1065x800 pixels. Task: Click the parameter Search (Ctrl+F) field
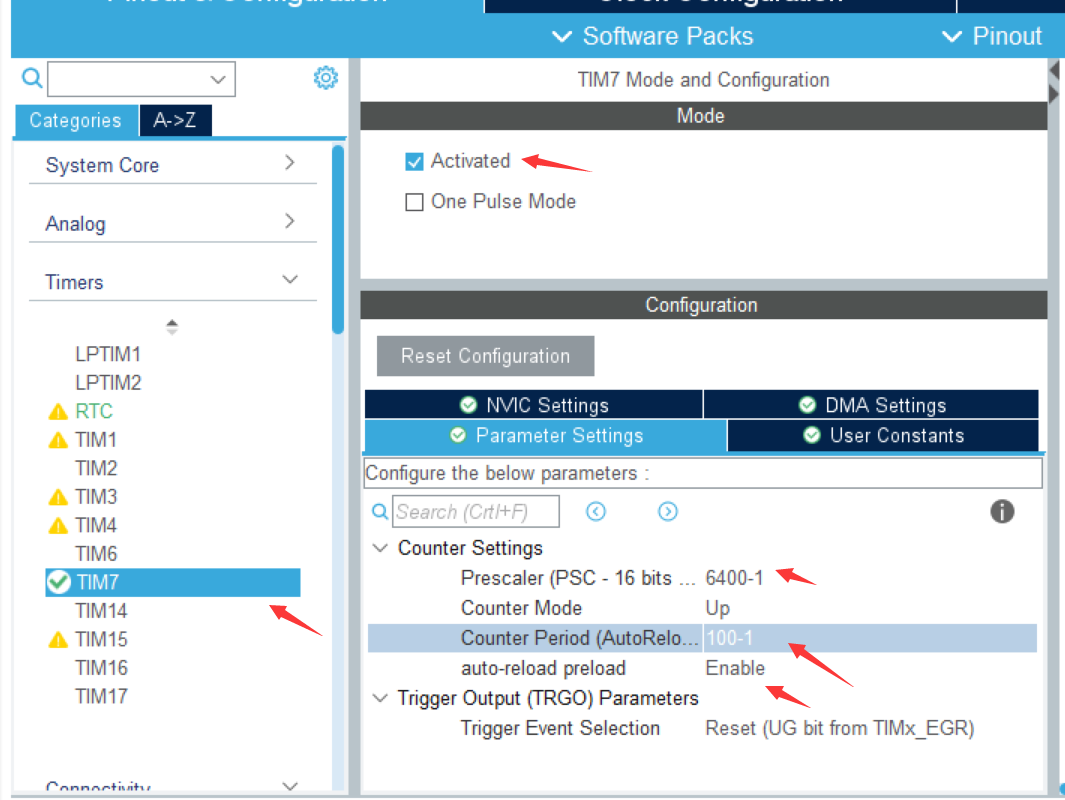point(476,511)
